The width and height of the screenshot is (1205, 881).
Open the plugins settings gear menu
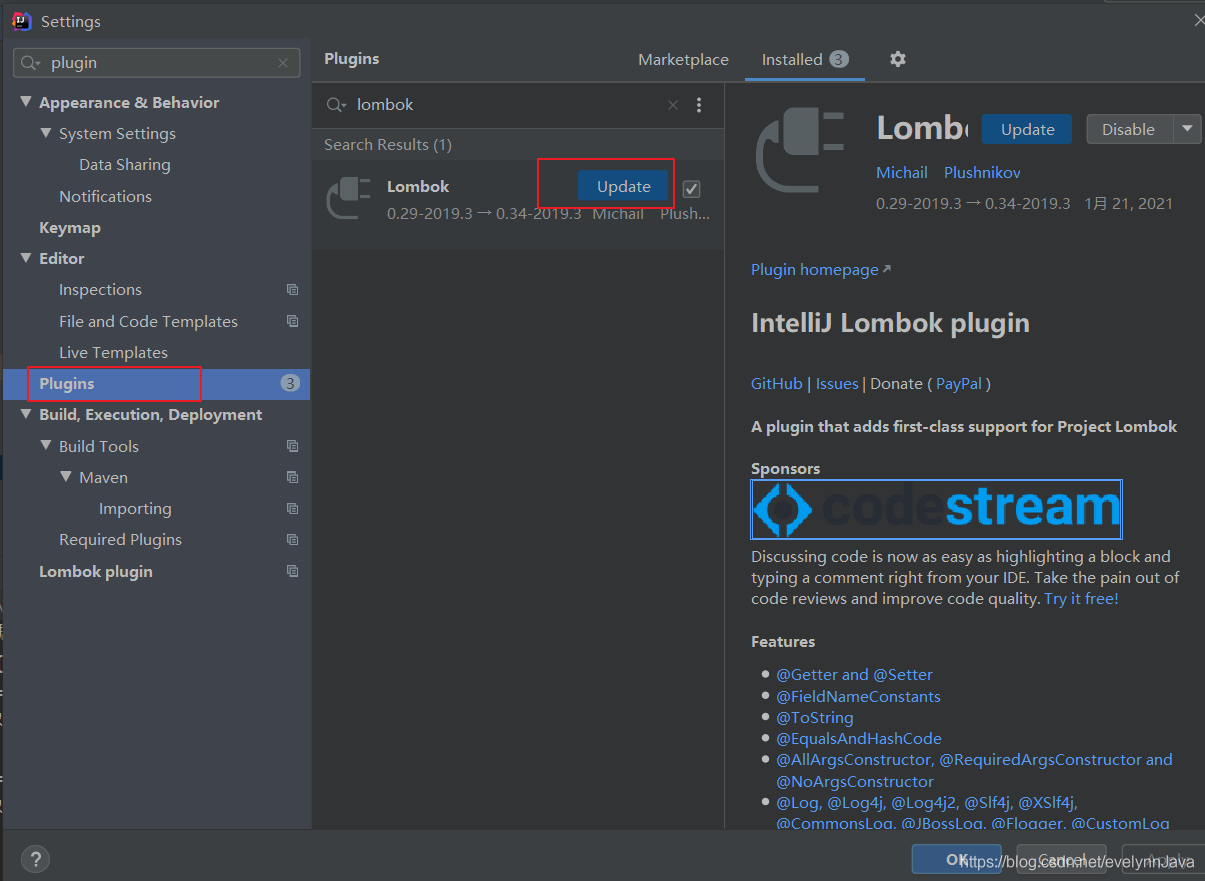(897, 59)
